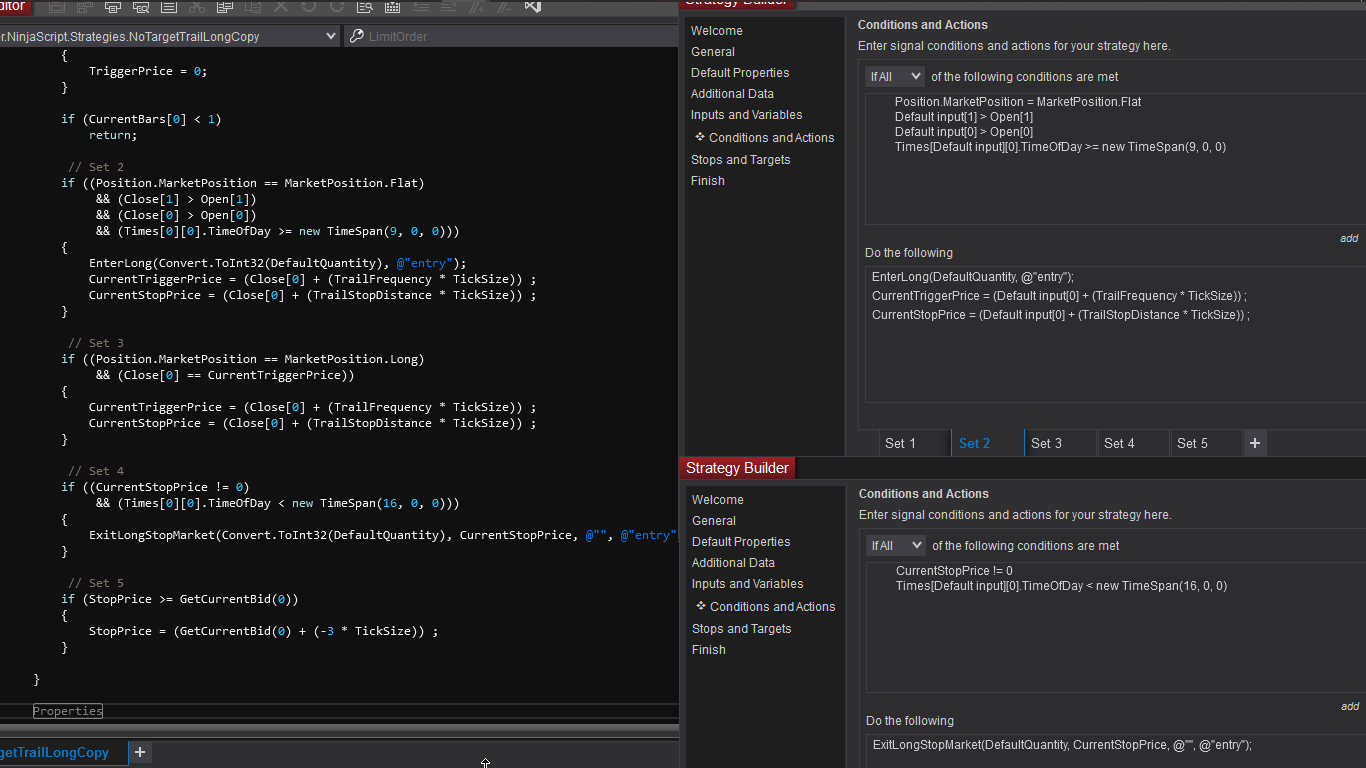1366x768 pixels.
Task: Go to Inputs and Variables in upper builder
Action: pos(746,115)
